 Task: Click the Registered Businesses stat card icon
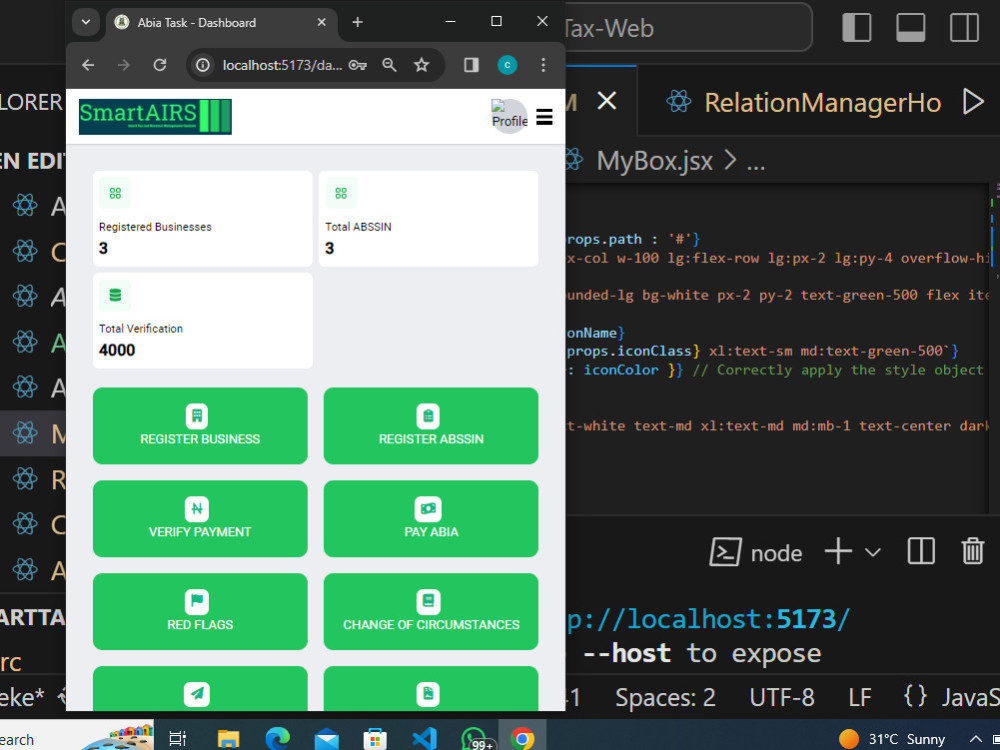click(x=115, y=193)
